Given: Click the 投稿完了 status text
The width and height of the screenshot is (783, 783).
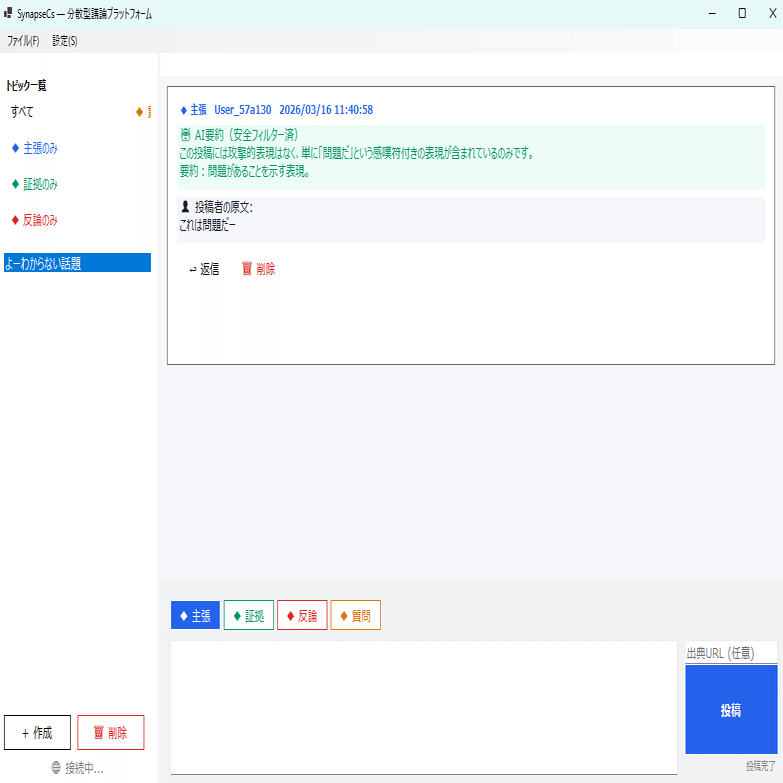Looking at the screenshot, I should (x=761, y=766).
